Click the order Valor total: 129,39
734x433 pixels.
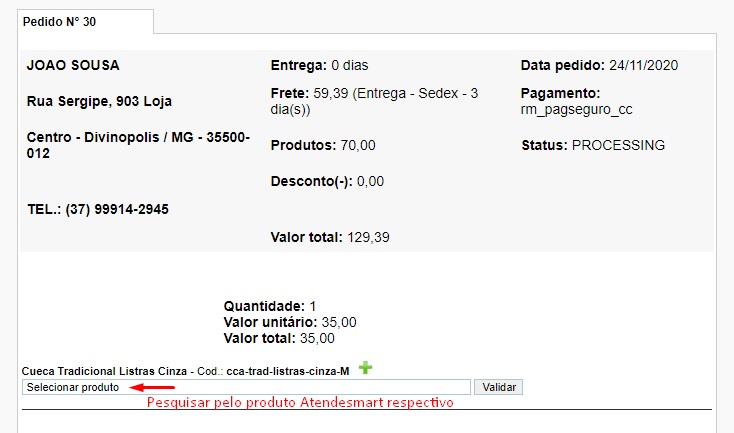coord(329,237)
